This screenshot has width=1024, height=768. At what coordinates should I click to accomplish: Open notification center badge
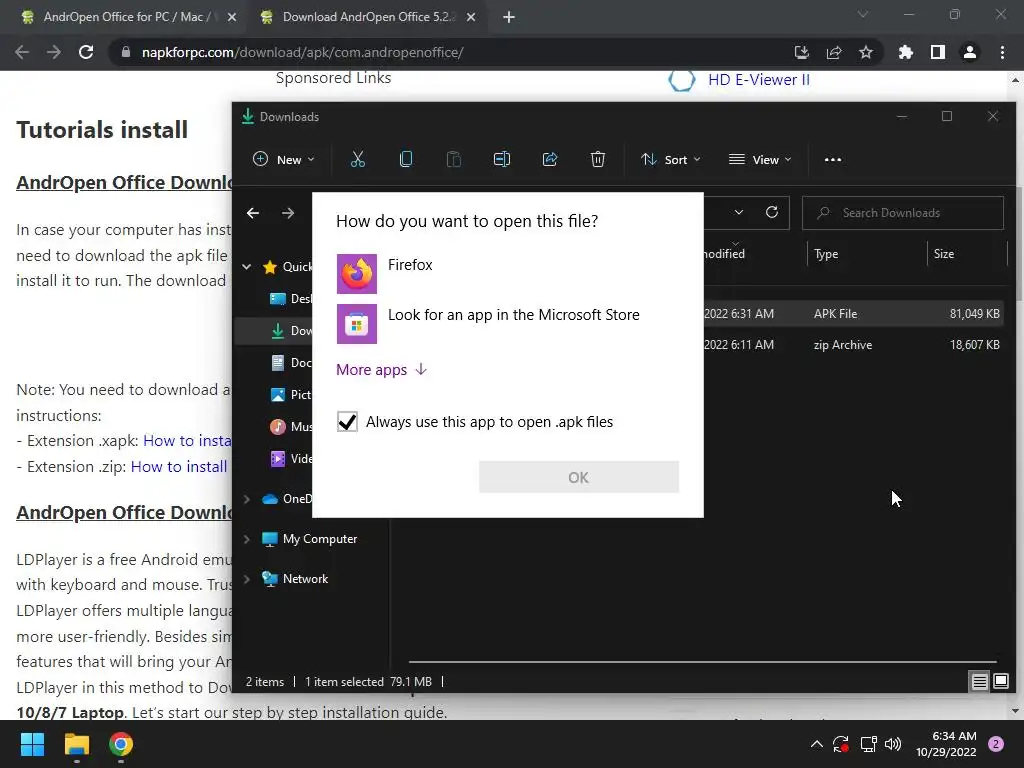click(x=996, y=744)
